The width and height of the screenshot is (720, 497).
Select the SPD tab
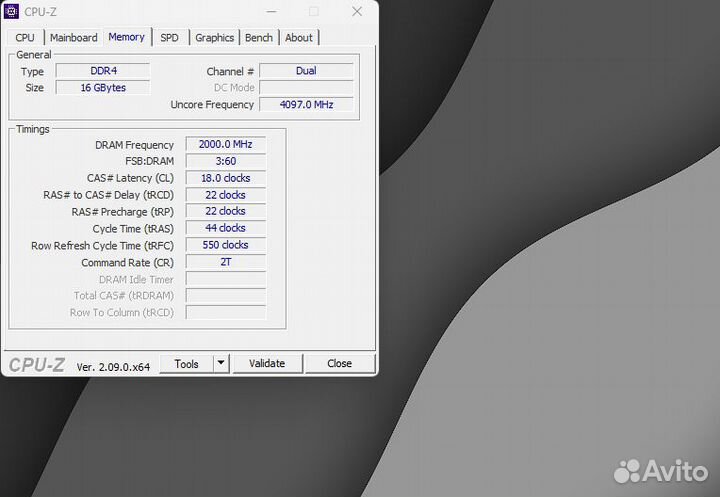coord(170,38)
